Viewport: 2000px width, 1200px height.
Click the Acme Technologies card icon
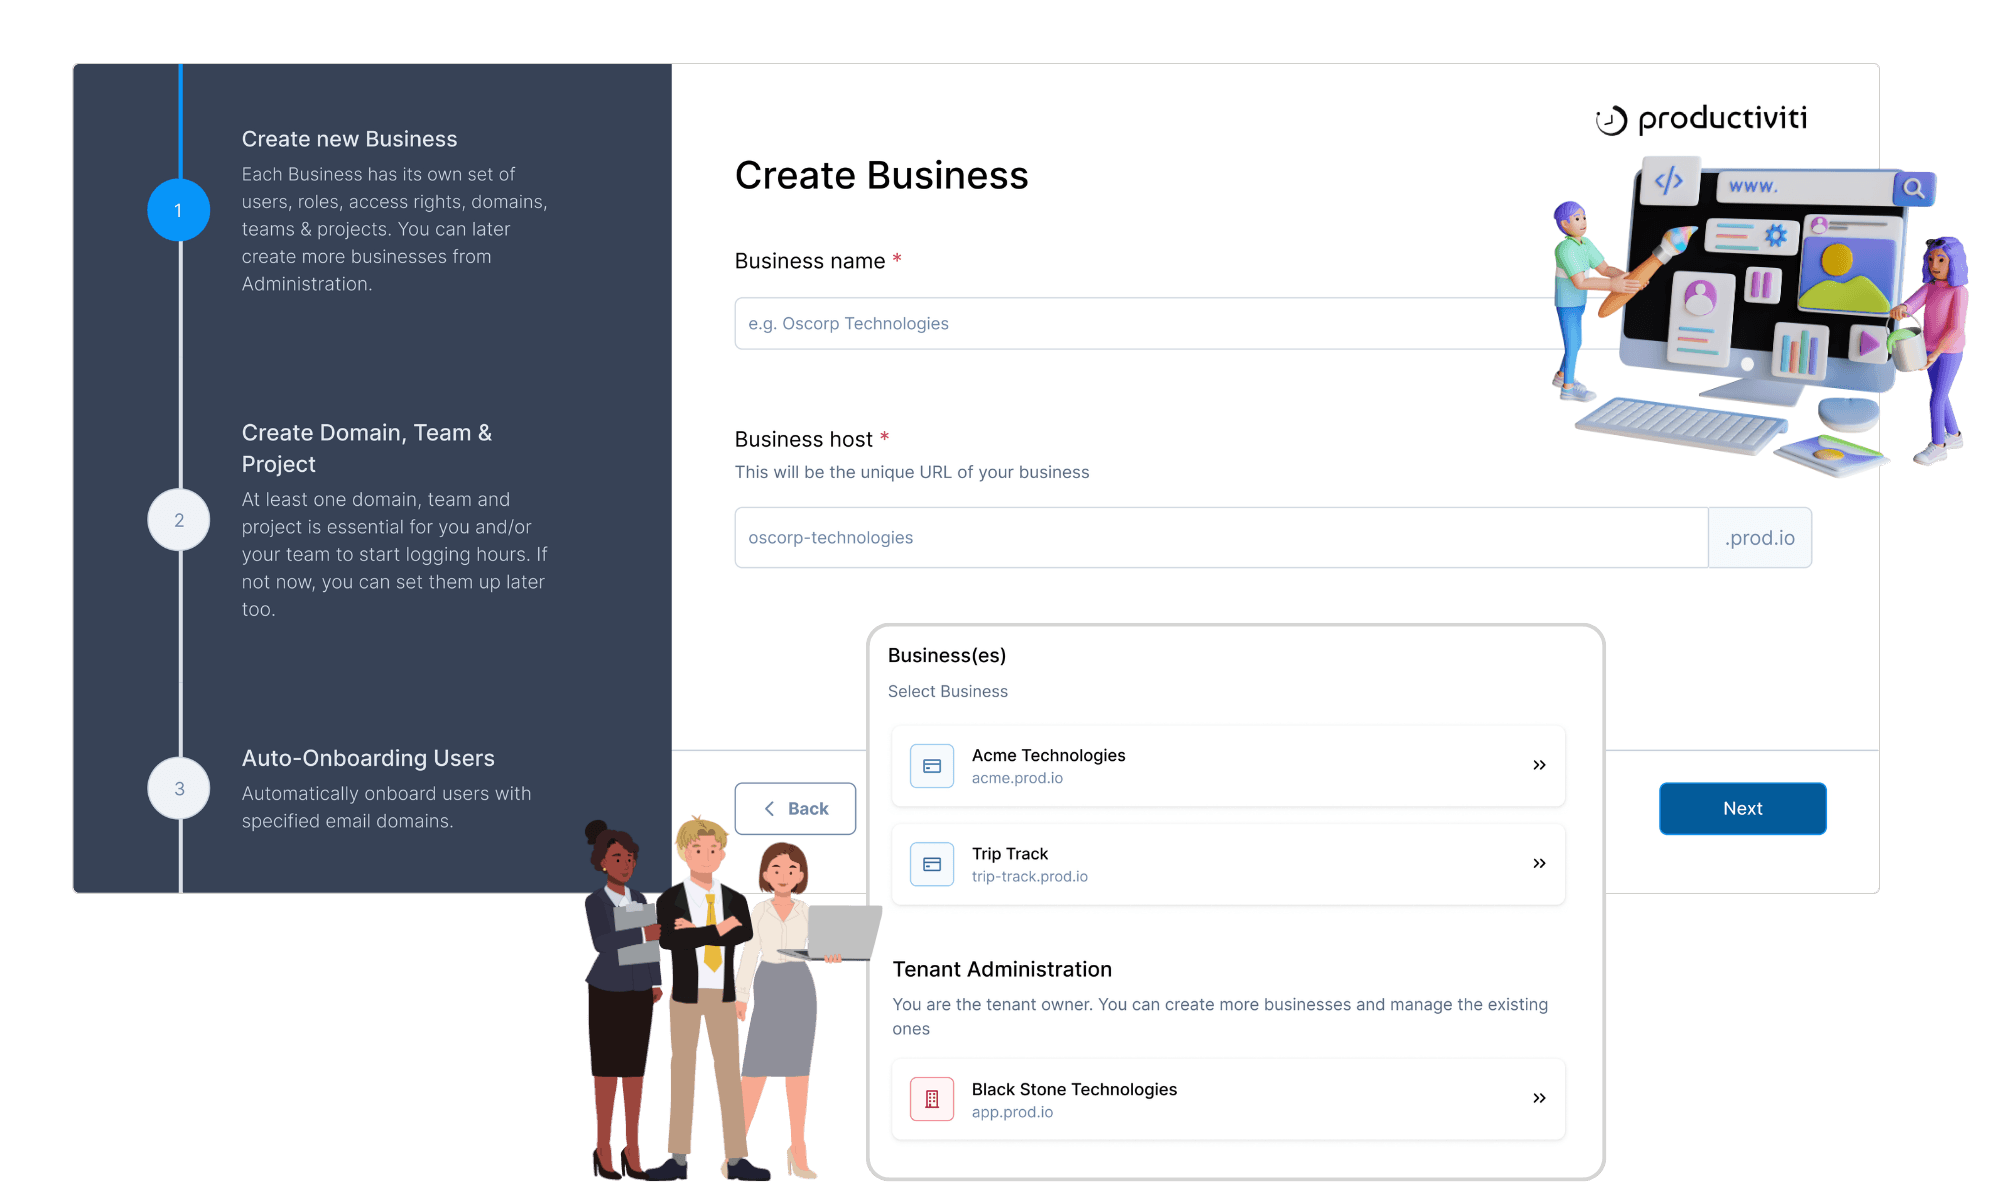coord(932,766)
